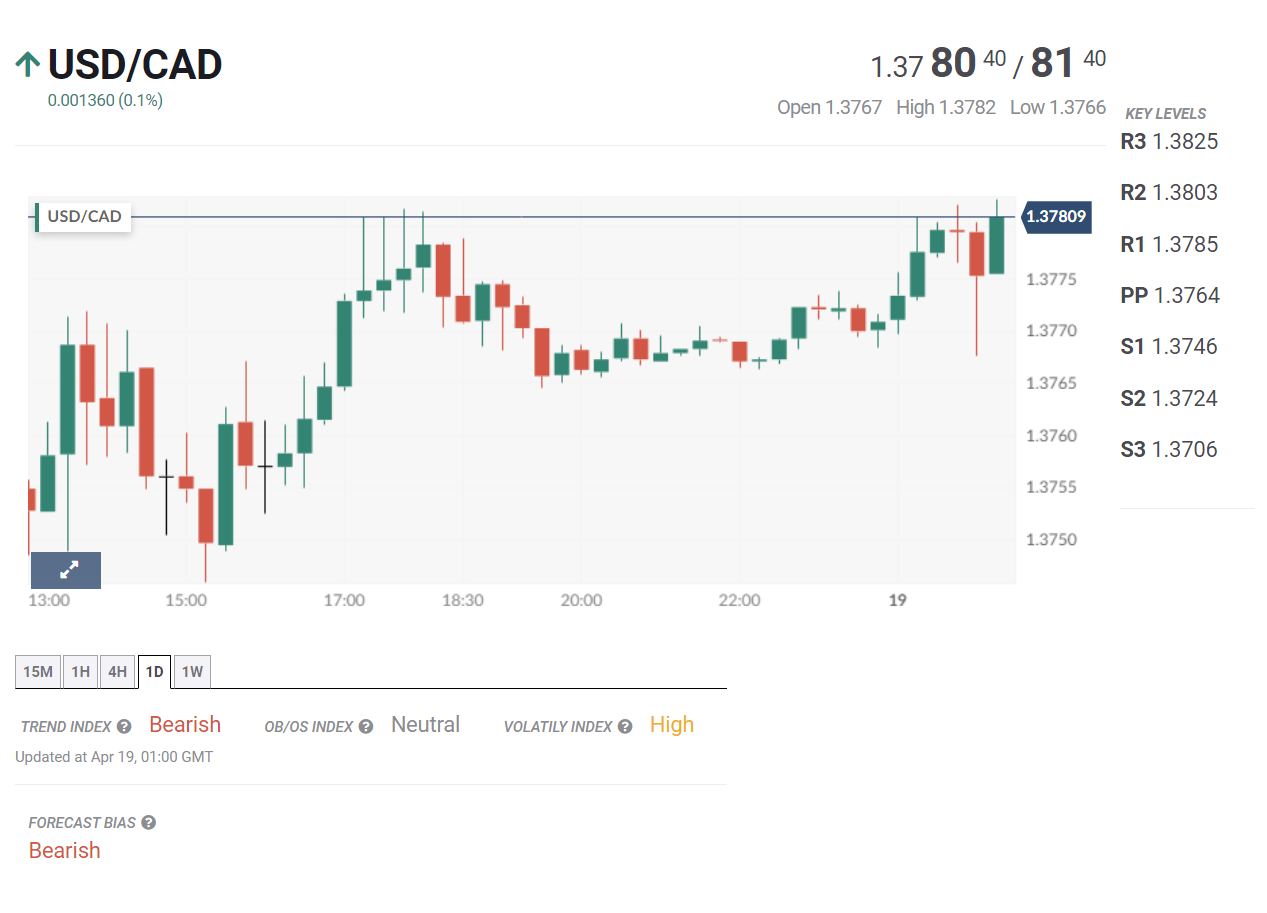Click the USD/CAD pair title
Viewport: 1267px width, 913px height.
pos(135,66)
